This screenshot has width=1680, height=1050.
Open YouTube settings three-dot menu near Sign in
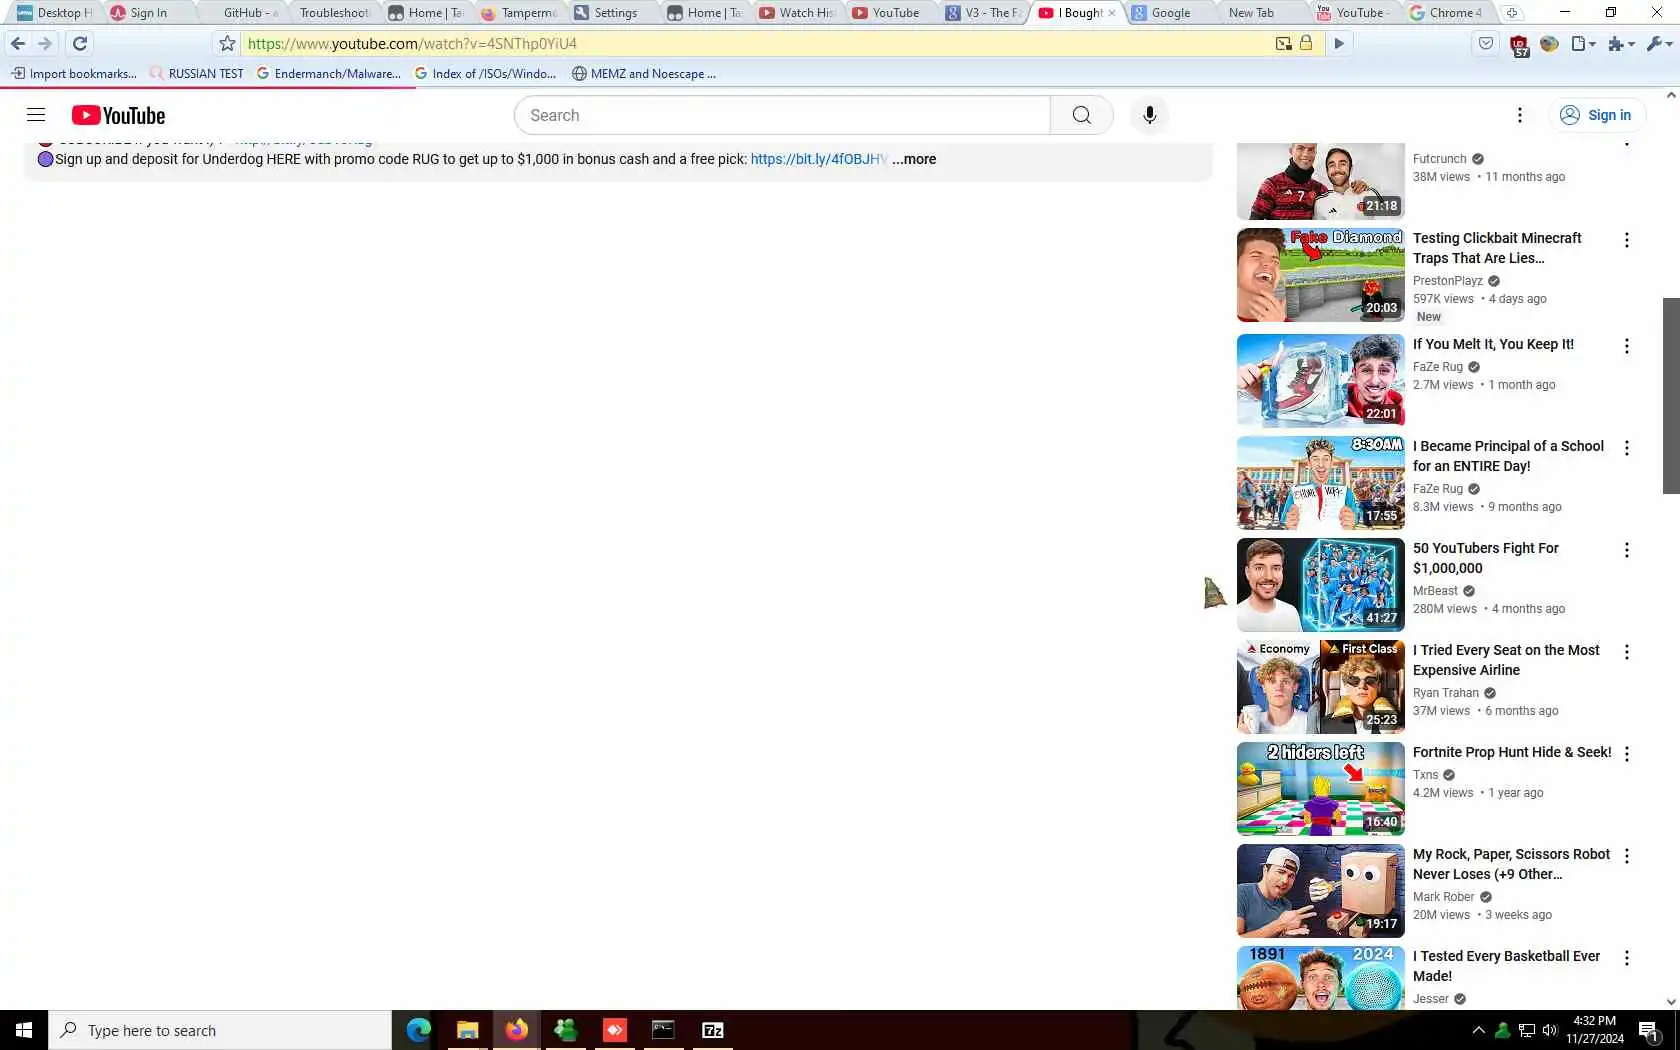coord(1520,115)
